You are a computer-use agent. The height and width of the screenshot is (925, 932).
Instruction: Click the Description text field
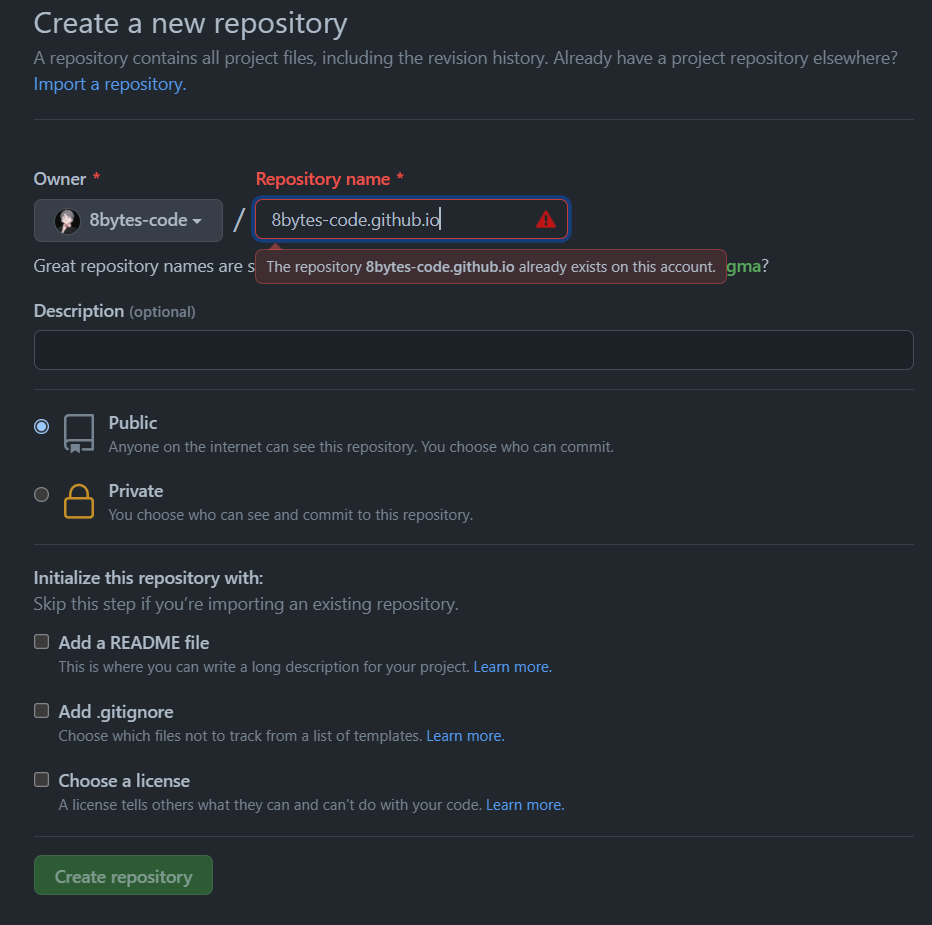click(x=473, y=350)
